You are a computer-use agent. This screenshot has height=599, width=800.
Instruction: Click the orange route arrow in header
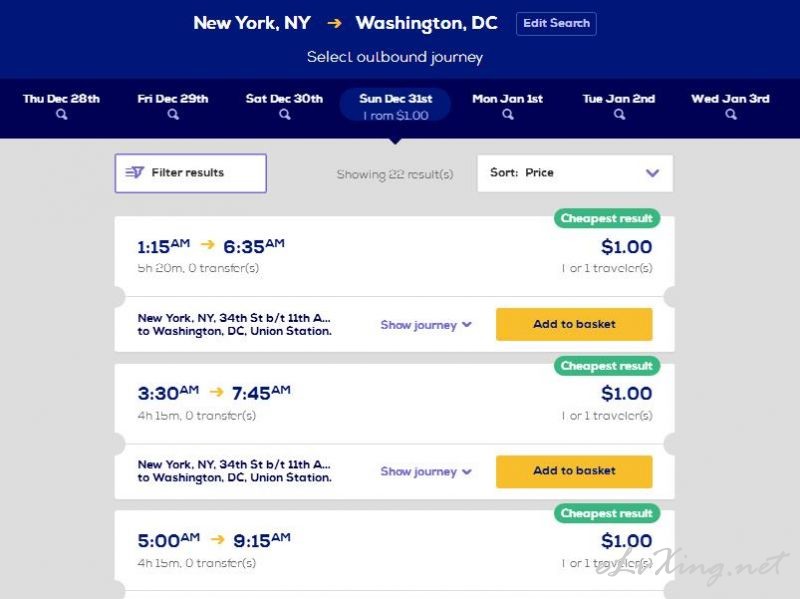click(334, 23)
